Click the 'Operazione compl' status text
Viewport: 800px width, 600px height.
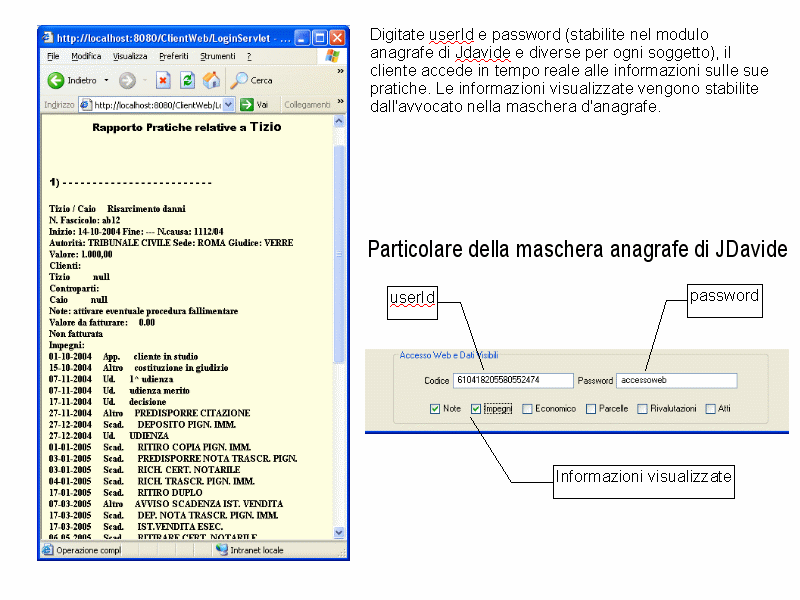(x=89, y=550)
